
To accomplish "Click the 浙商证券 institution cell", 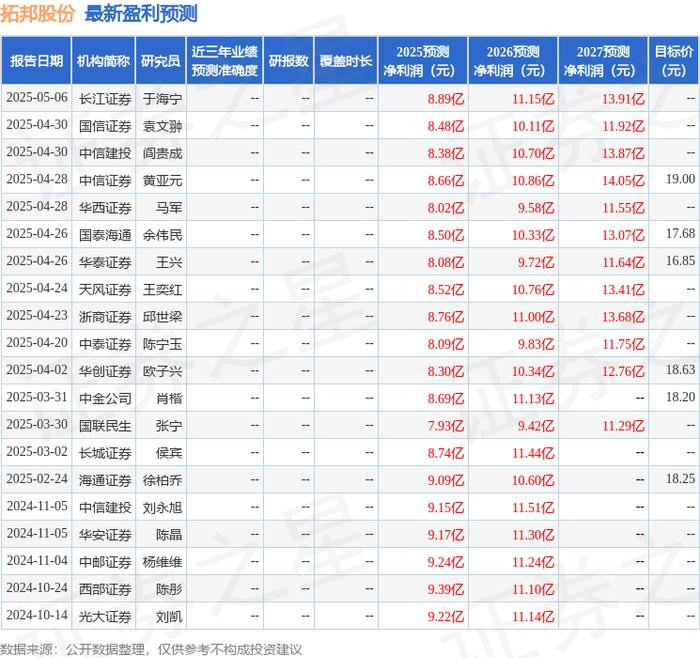I will [105, 317].
